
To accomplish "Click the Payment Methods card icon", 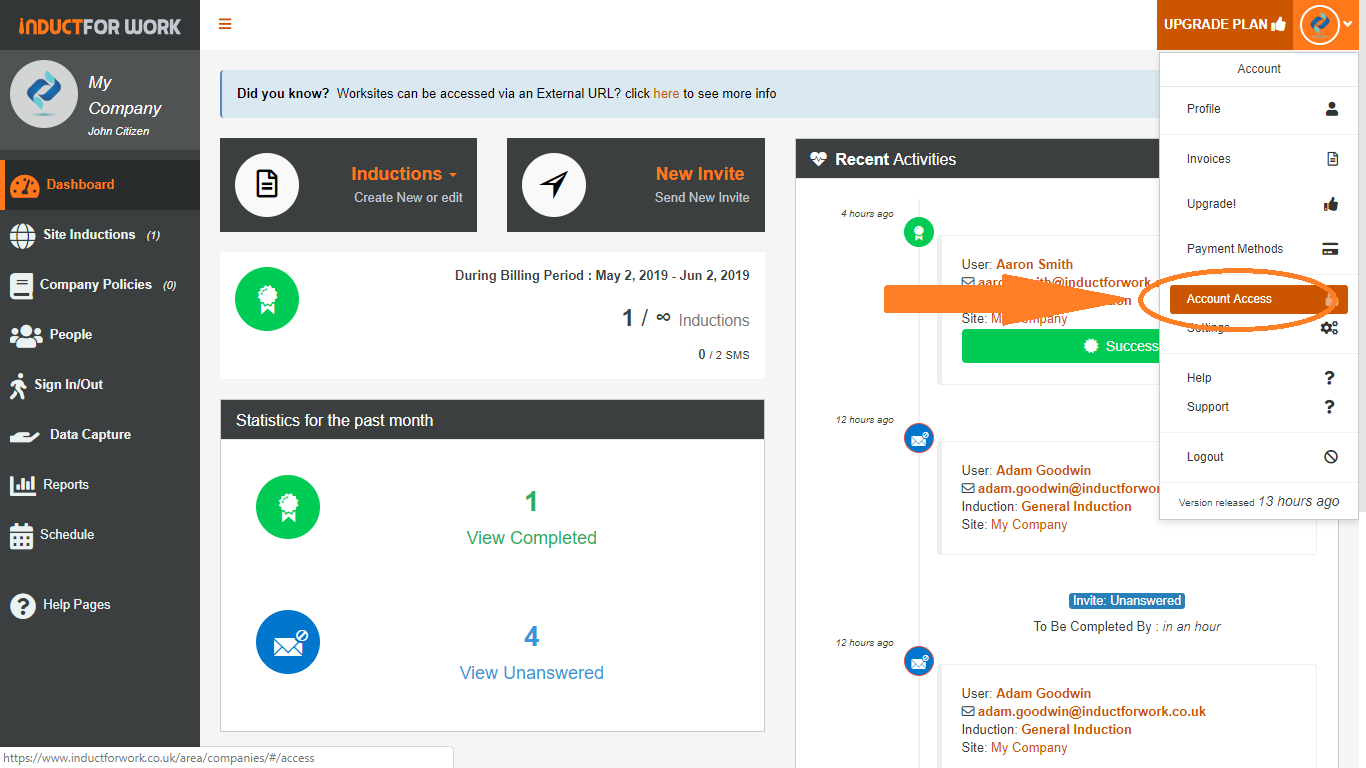I will [x=1330, y=249].
